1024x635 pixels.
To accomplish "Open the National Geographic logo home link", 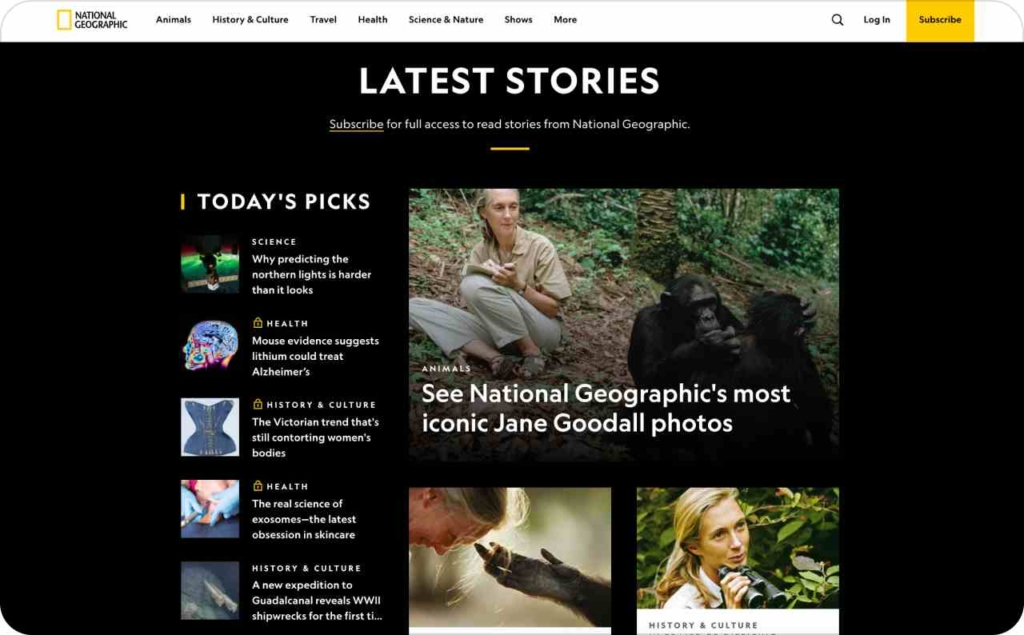I will (92, 20).
